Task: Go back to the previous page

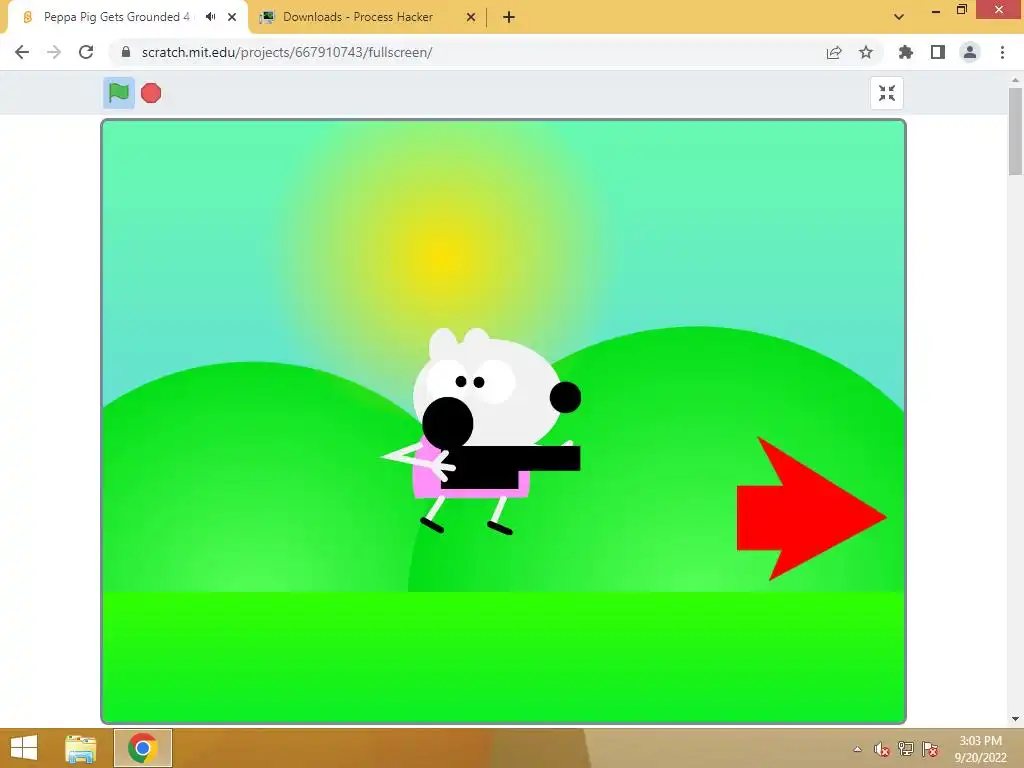Action: point(22,52)
